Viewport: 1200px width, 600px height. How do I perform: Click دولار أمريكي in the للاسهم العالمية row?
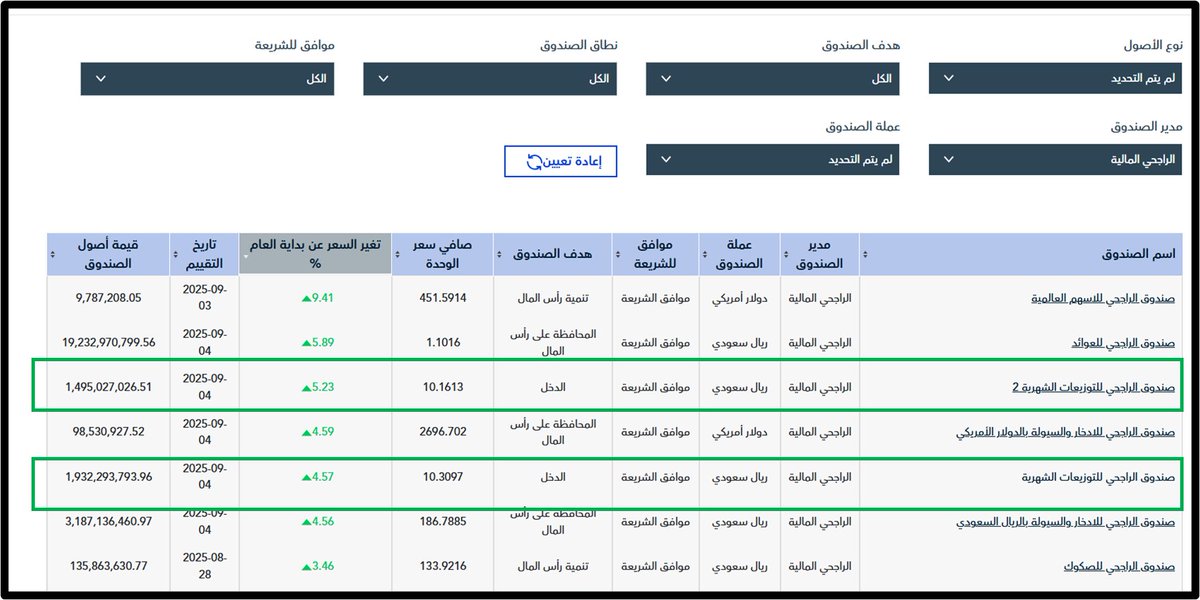tap(740, 298)
